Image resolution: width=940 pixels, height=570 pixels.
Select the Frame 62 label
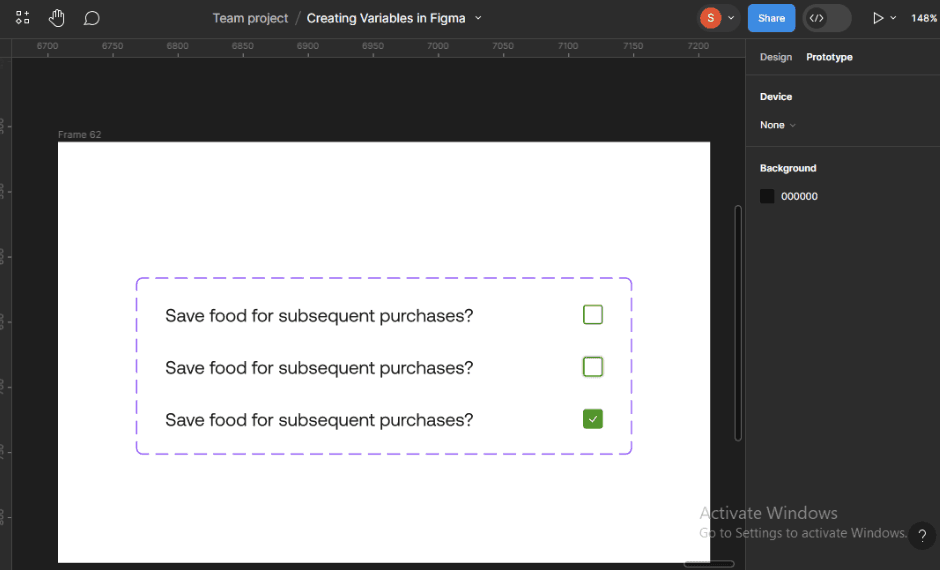click(79, 134)
